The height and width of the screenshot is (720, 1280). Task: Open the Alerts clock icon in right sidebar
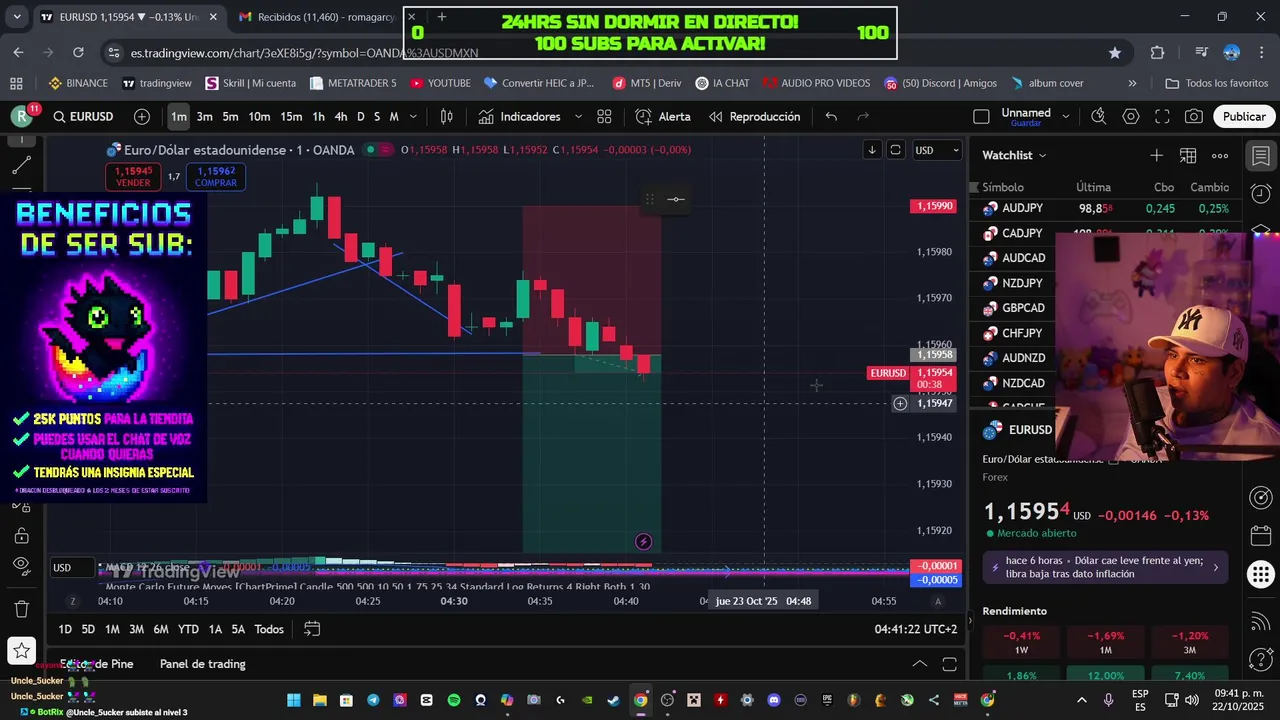[x=1260, y=193]
